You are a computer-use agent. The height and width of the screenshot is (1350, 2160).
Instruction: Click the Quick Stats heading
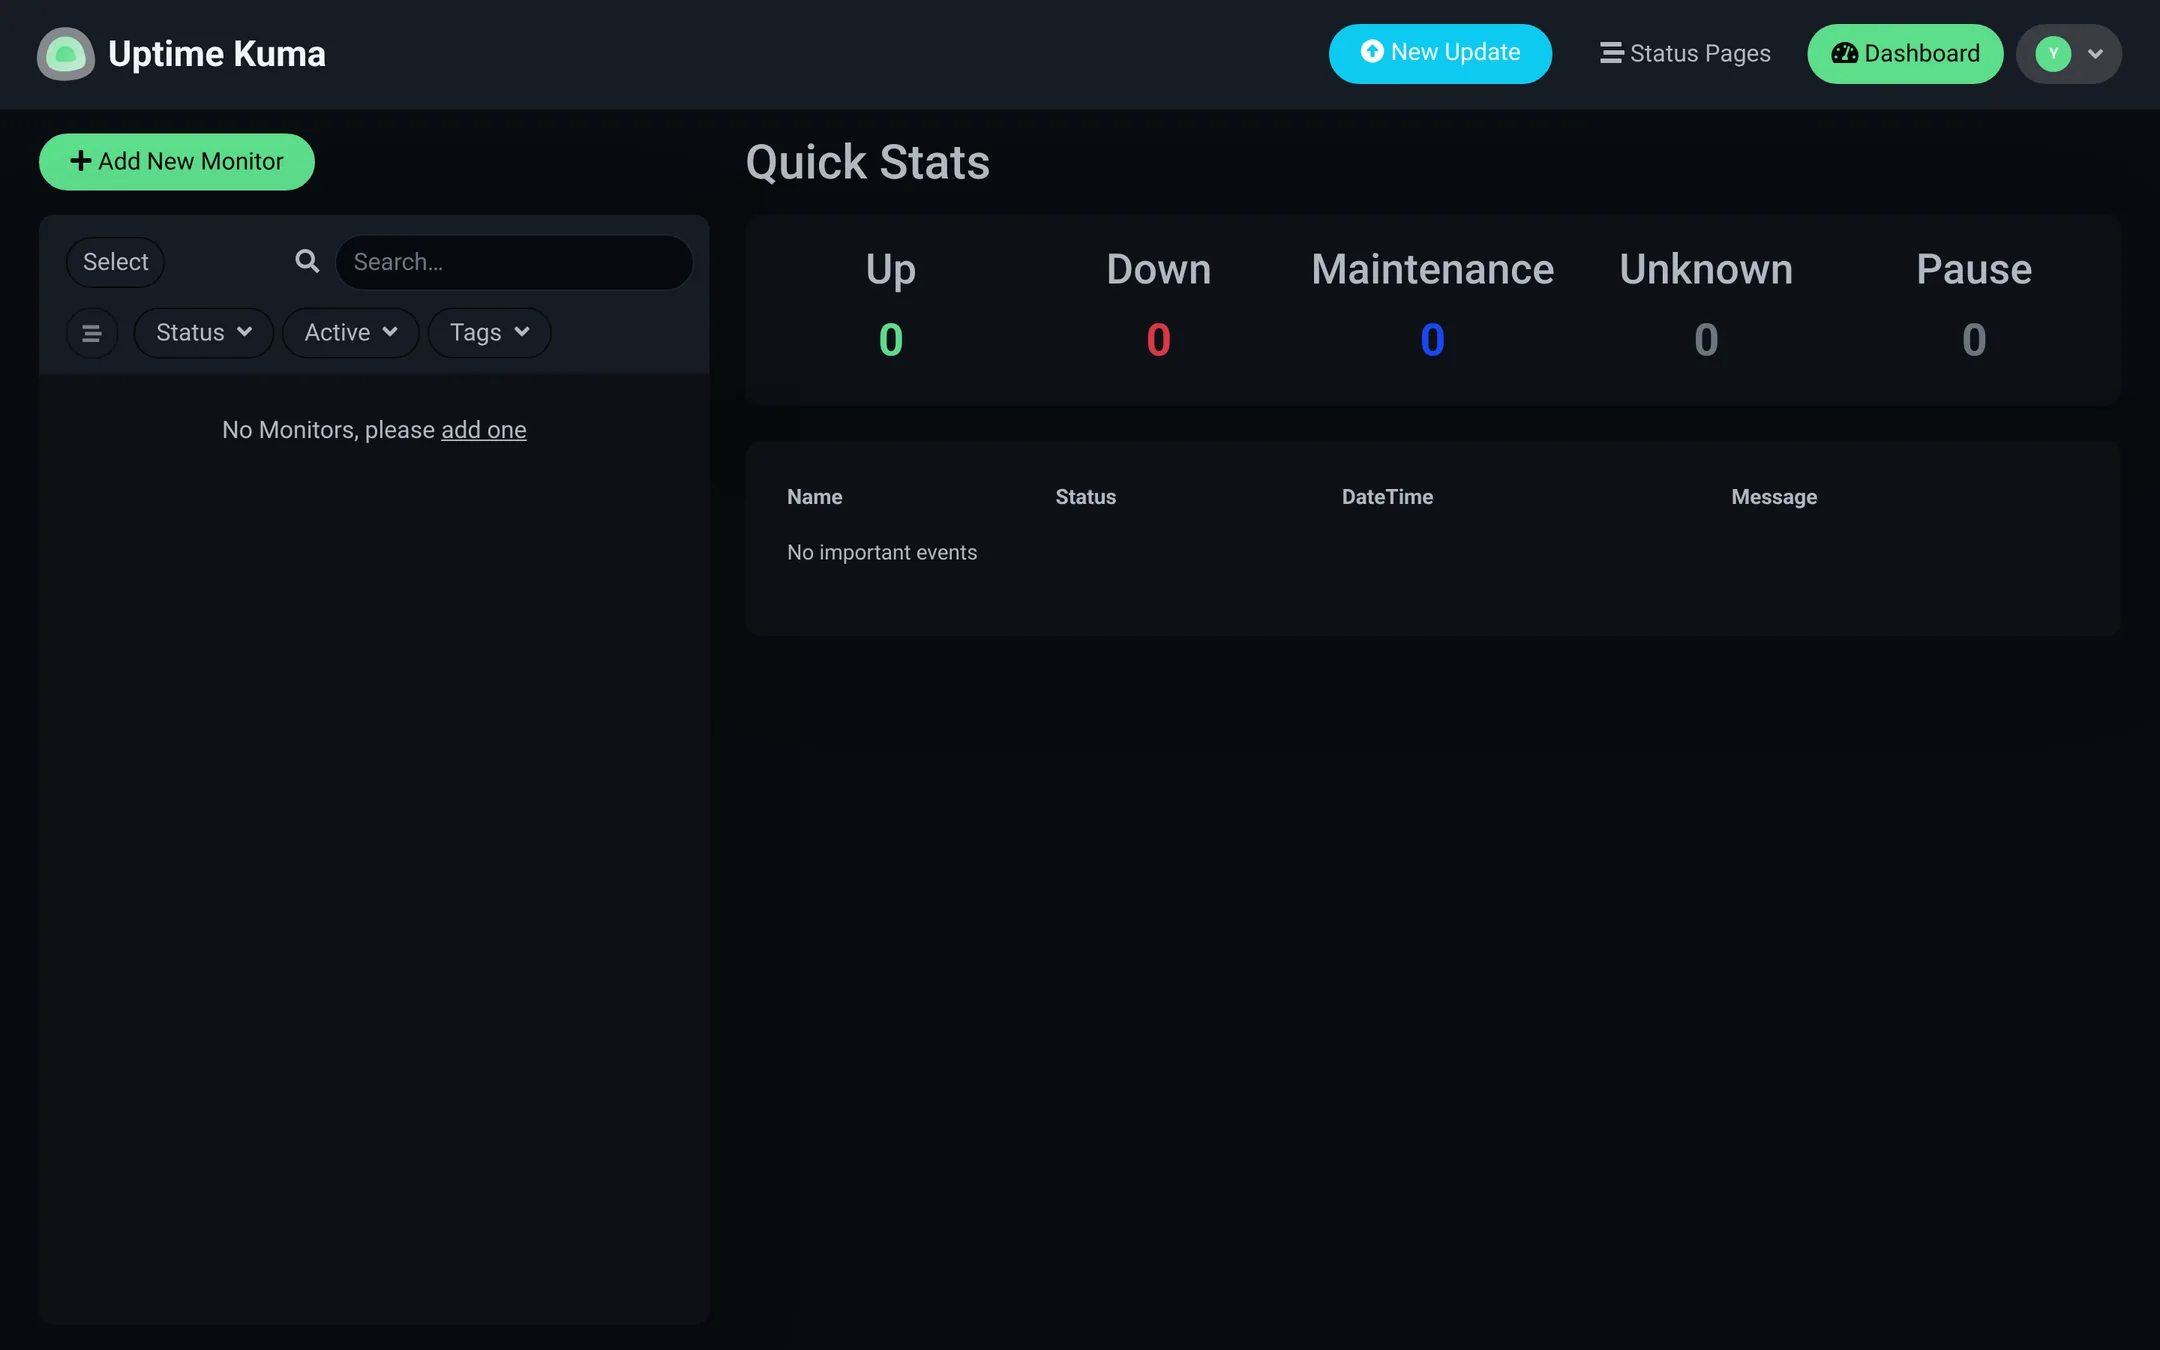click(867, 163)
